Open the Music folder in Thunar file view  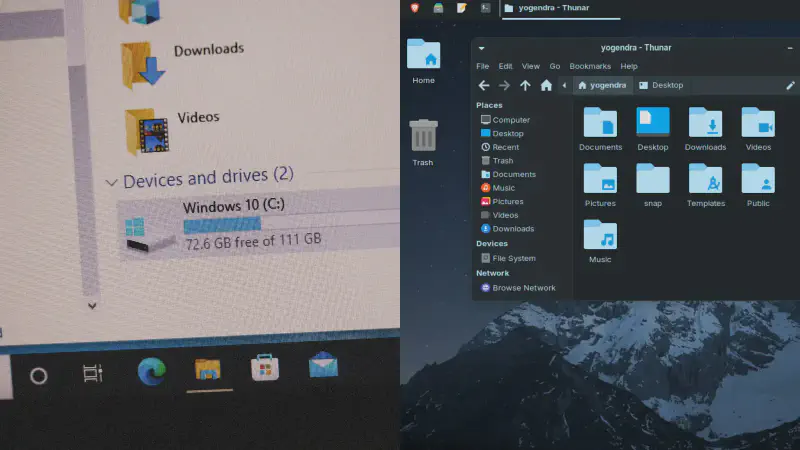pyautogui.click(x=600, y=241)
